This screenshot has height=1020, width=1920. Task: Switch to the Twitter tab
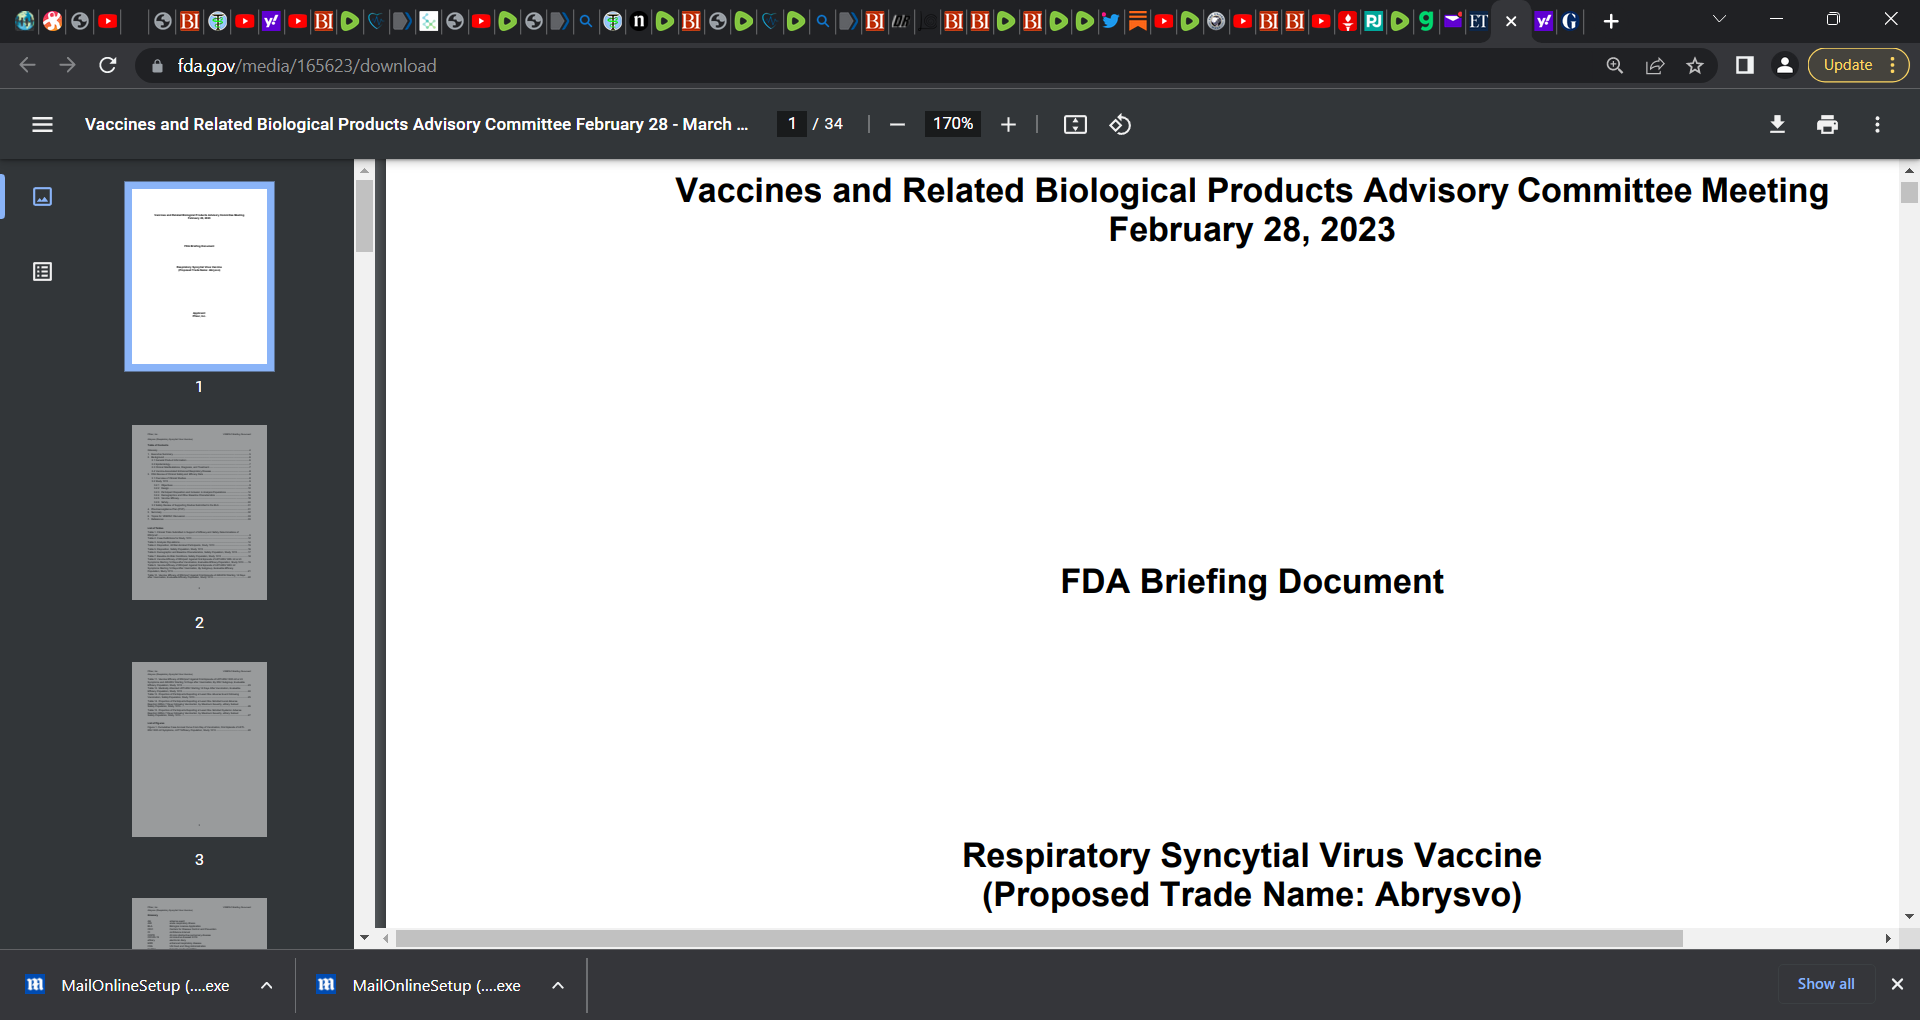tap(1111, 21)
